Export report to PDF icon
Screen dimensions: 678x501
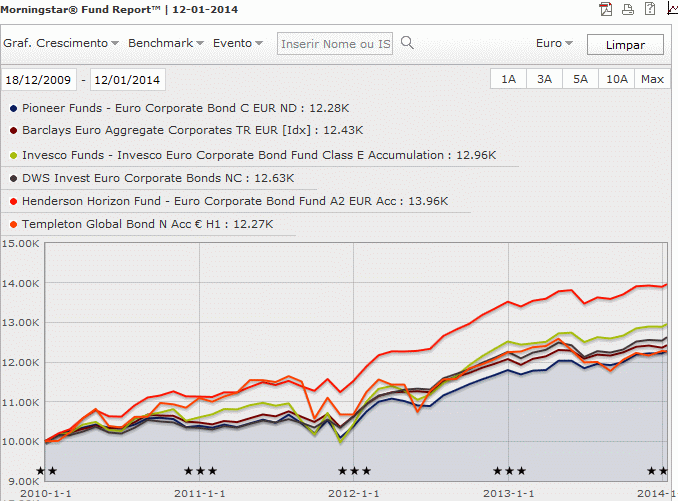(606, 9)
